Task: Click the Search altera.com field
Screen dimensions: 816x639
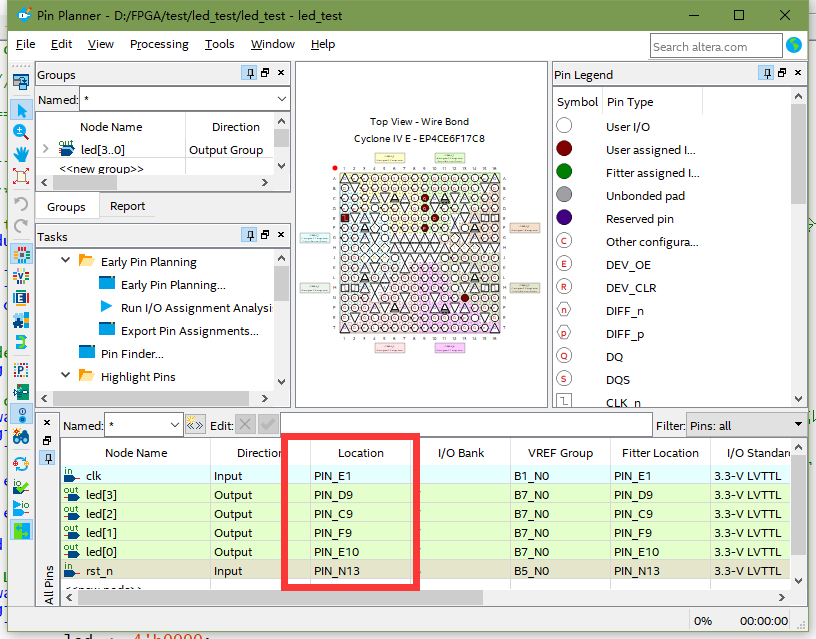Action: pos(716,45)
